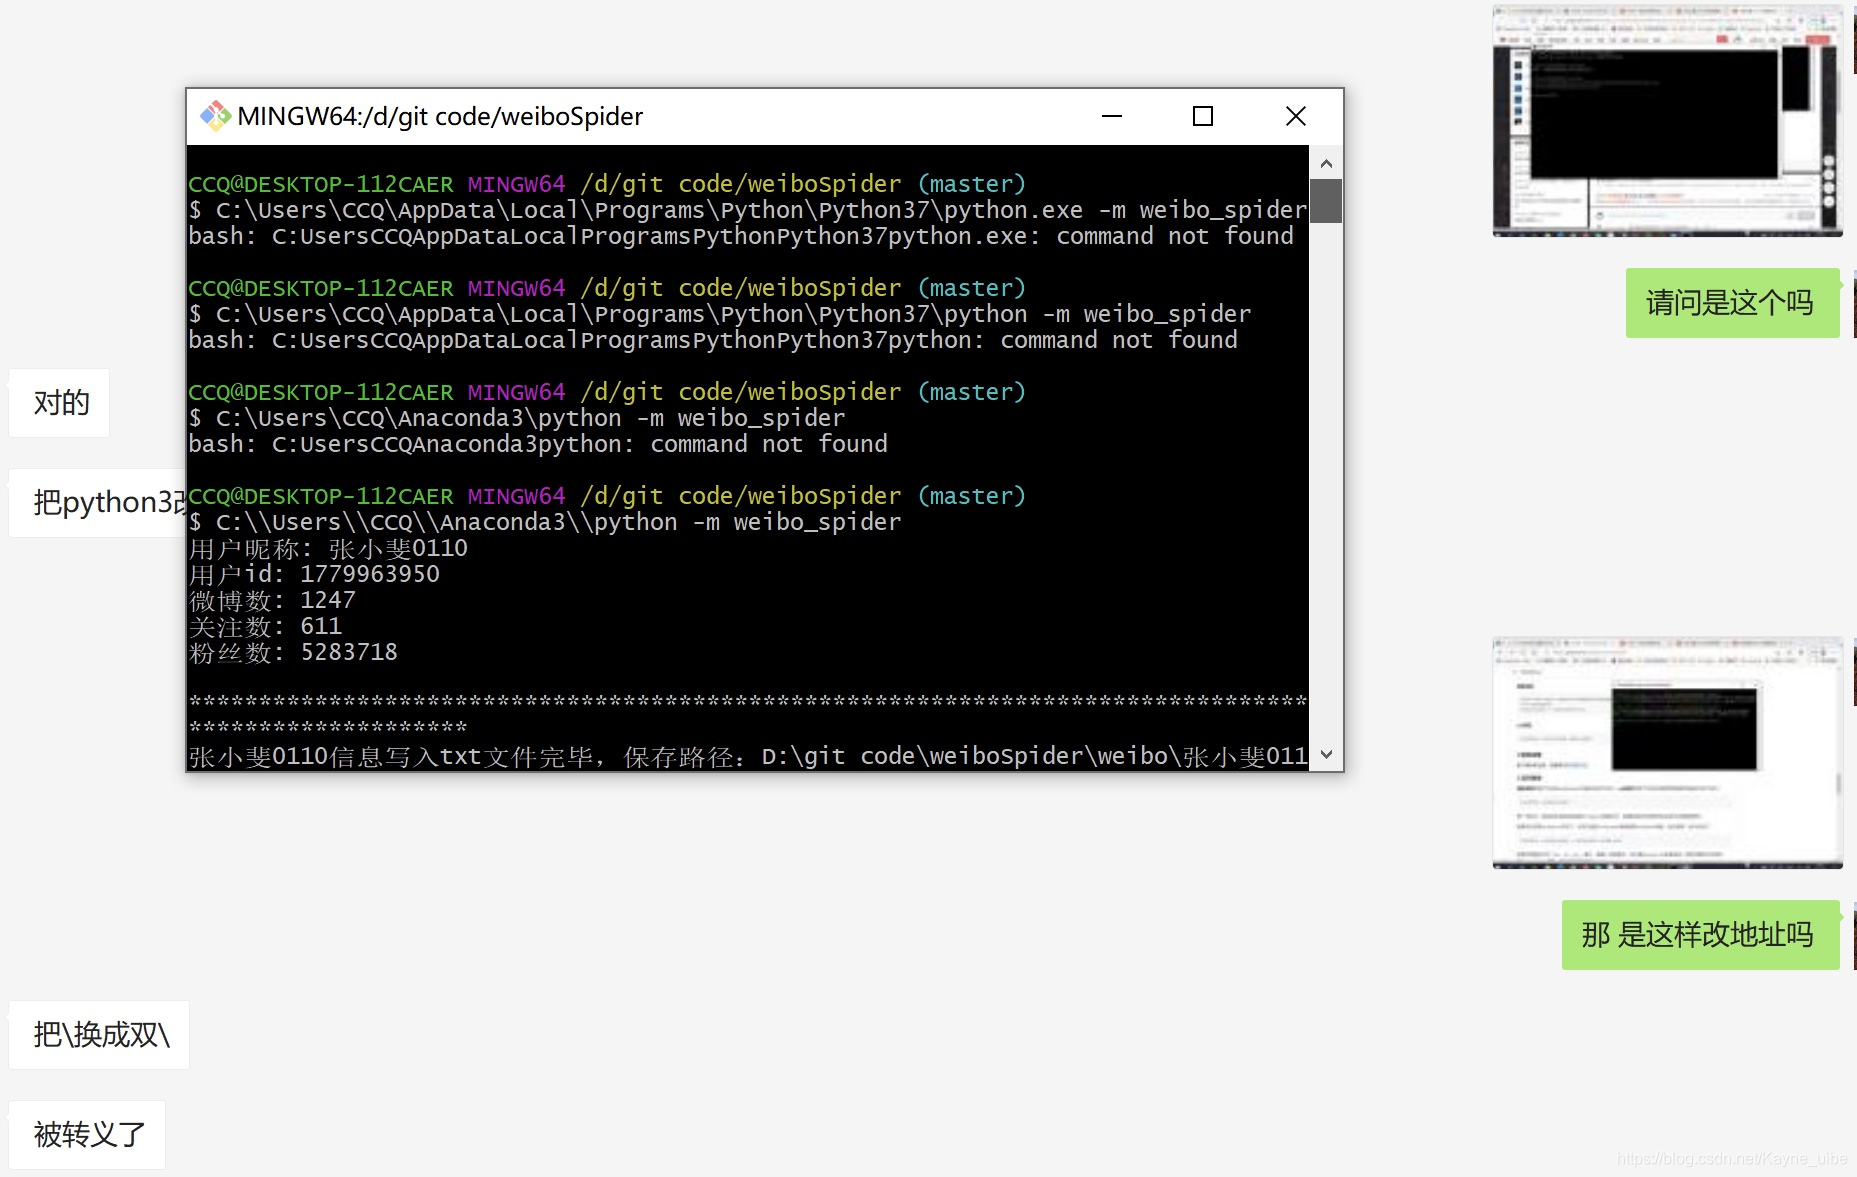Image resolution: width=1857 pixels, height=1177 pixels.
Task: Click the window title 'MINGW64:/d/git code/weiboSpider'
Action: [440, 116]
